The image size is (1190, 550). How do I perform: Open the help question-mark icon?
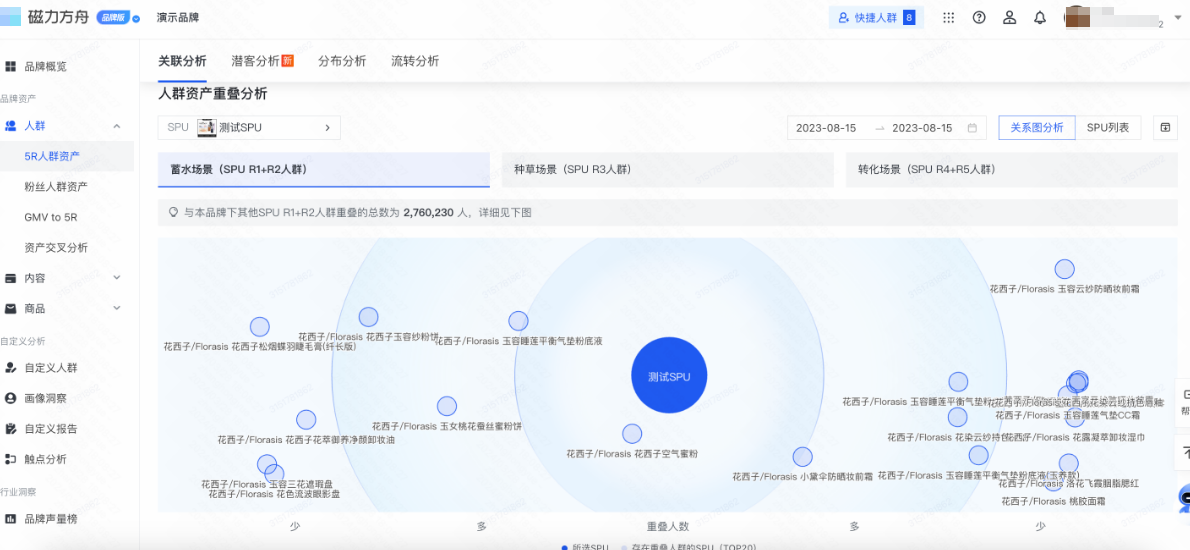[x=979, y=17]
